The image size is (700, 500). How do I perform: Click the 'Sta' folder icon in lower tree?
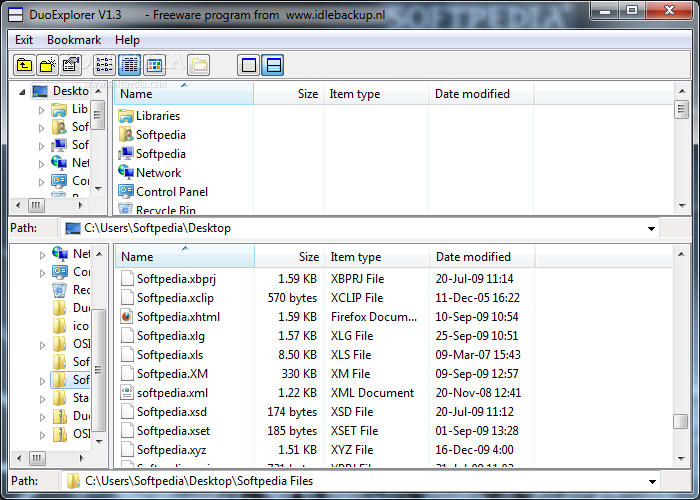pyautogui.click(x=59, y=398)
